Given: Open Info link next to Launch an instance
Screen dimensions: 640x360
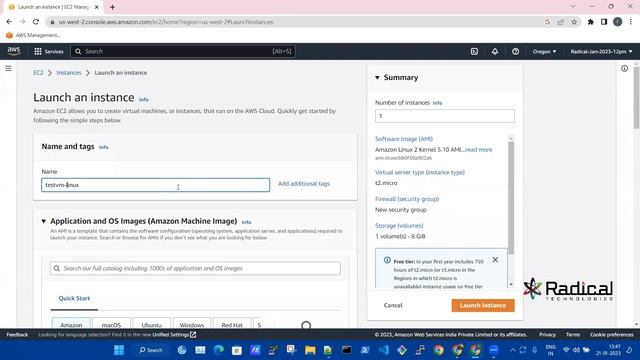Looking at the screenshot, I should point(144,99).
